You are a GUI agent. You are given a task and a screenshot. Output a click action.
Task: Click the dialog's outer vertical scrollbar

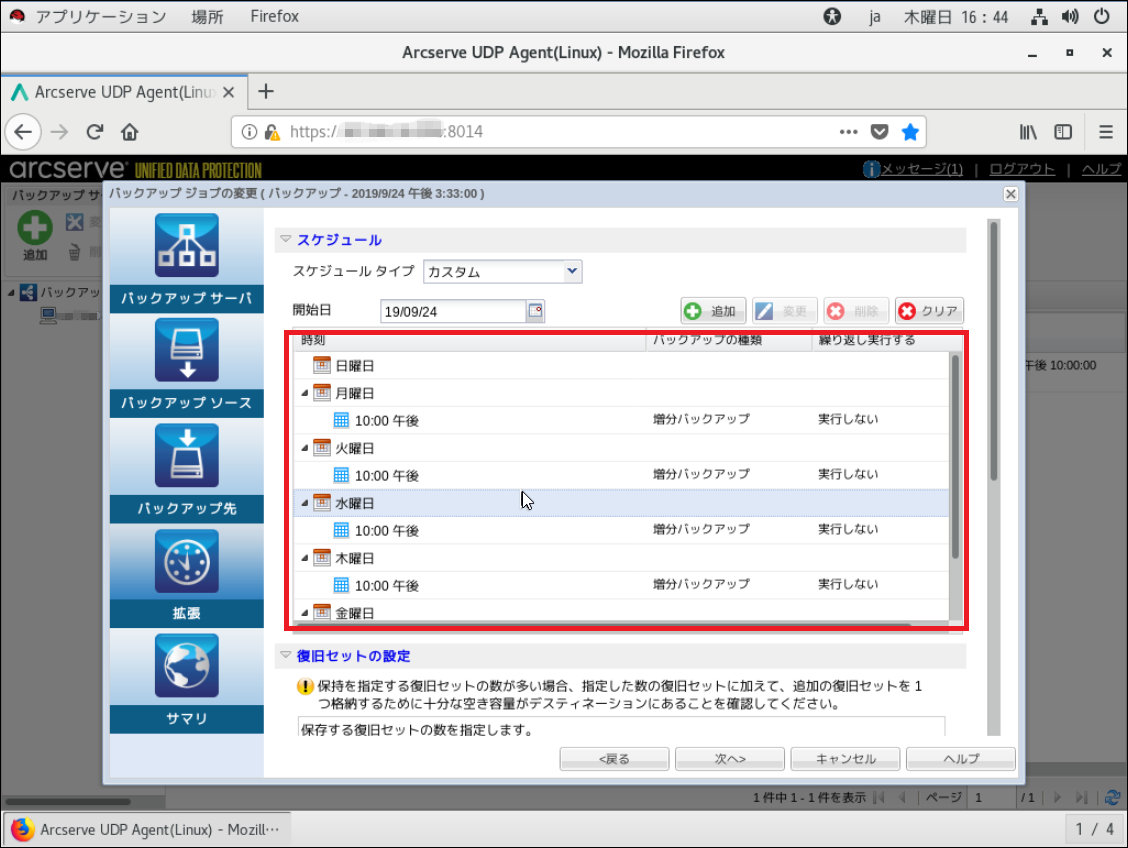click(993, 351)
